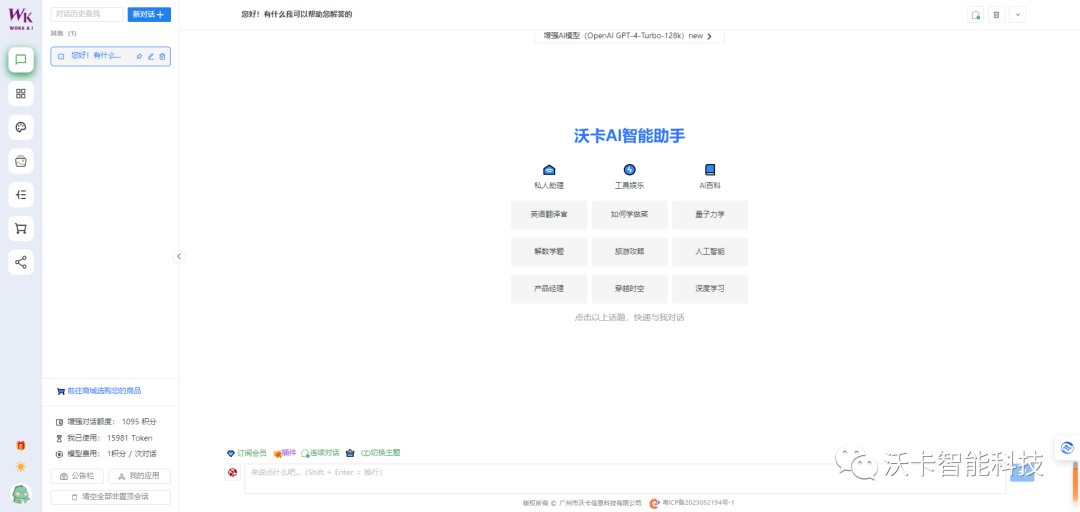Start a 新对话 new chat
The width and height of the screenshot is (1080, 512).
pyautogui.click(x=149, y=14)
